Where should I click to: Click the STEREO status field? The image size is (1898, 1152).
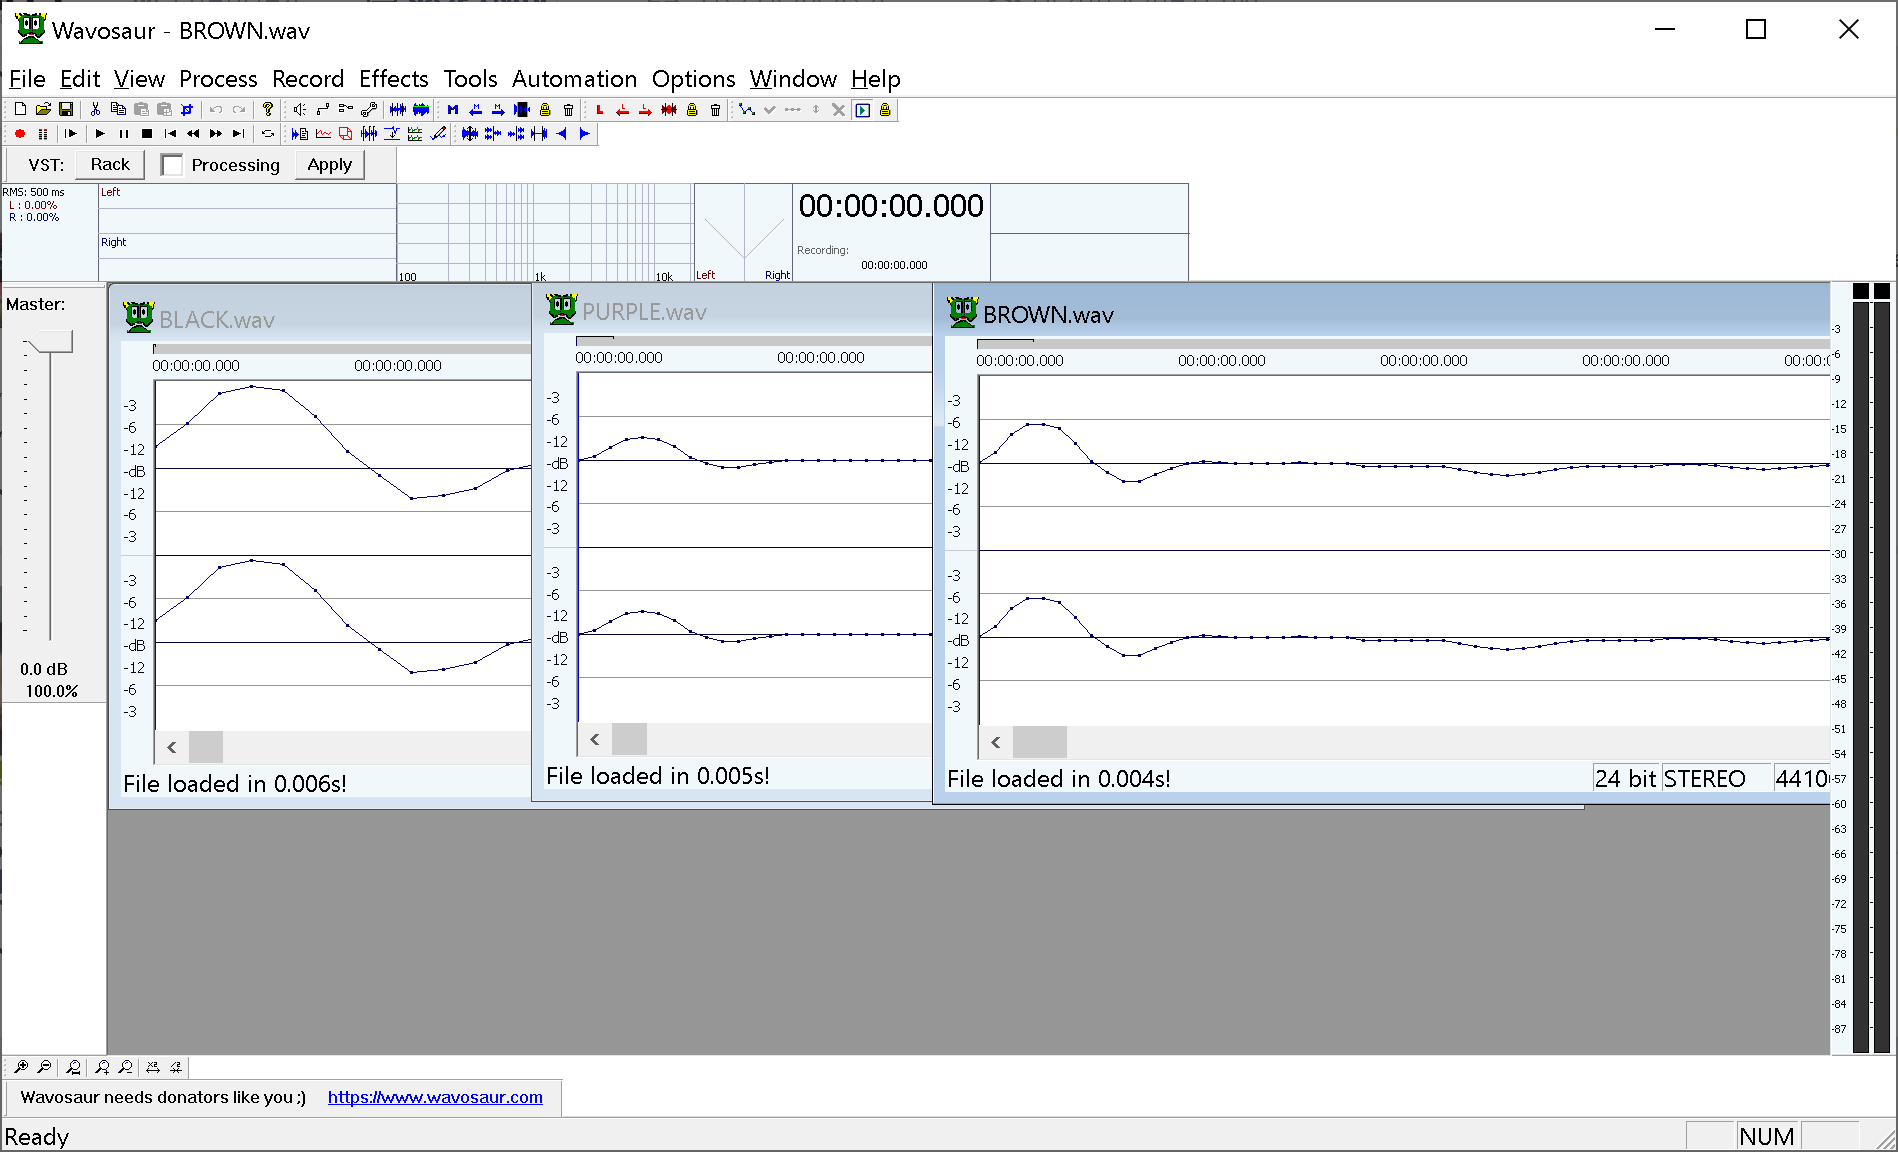[x=1717, y=779]
